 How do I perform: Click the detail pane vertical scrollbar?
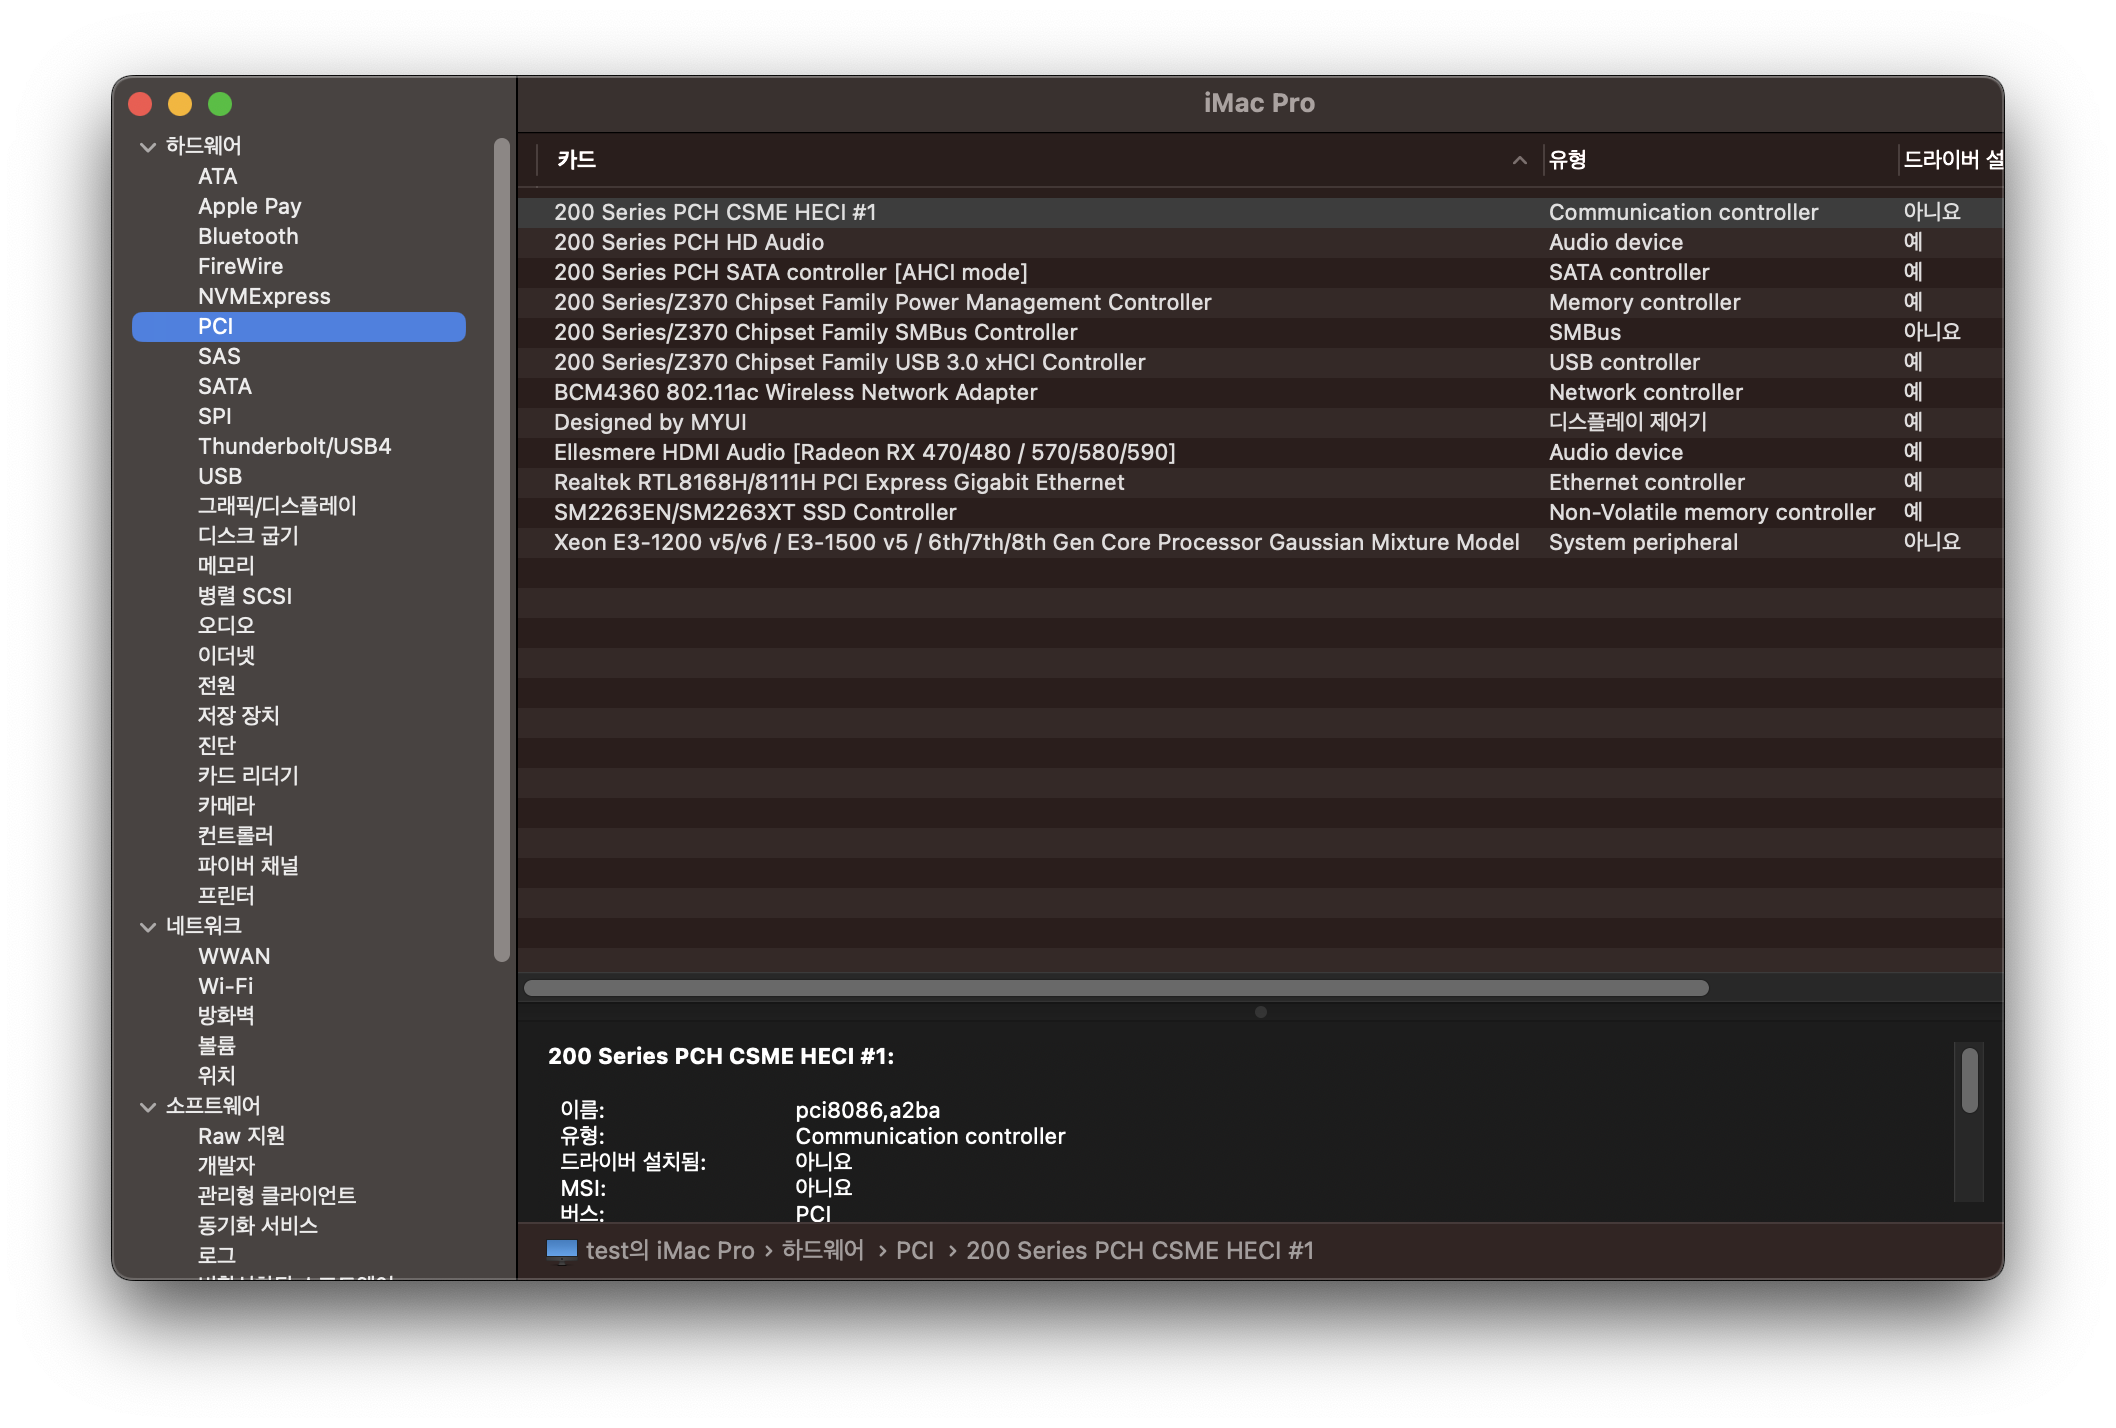tap(1970, 1080)
